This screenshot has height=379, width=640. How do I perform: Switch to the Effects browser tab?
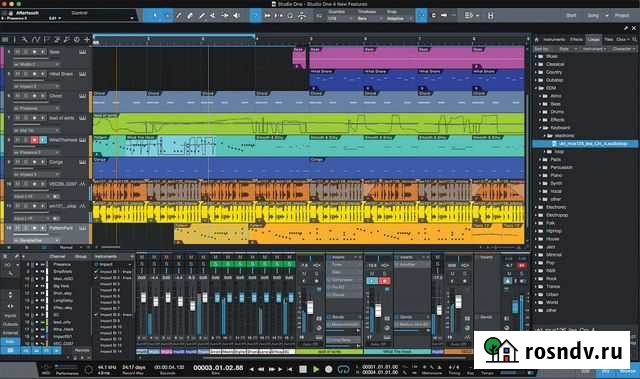tap(576, 40)
